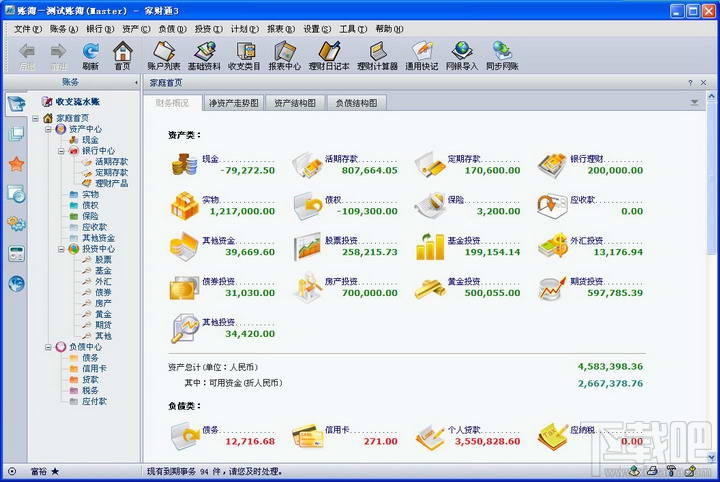Go to 首页 home toolbar icon
This screenshot has width=720, height=482.
(x=123, y=56)
